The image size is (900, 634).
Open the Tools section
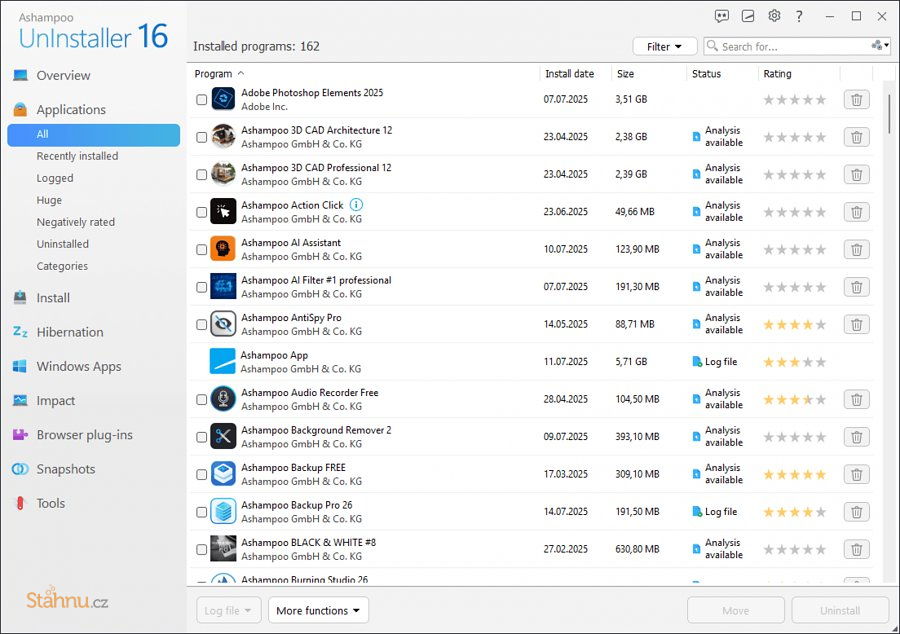point(51,503)
